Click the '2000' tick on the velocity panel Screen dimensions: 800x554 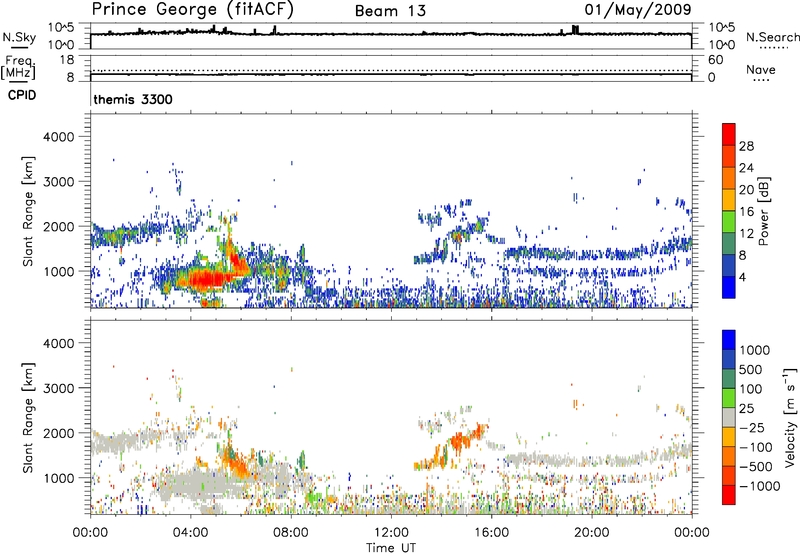(x=58, y=433)
